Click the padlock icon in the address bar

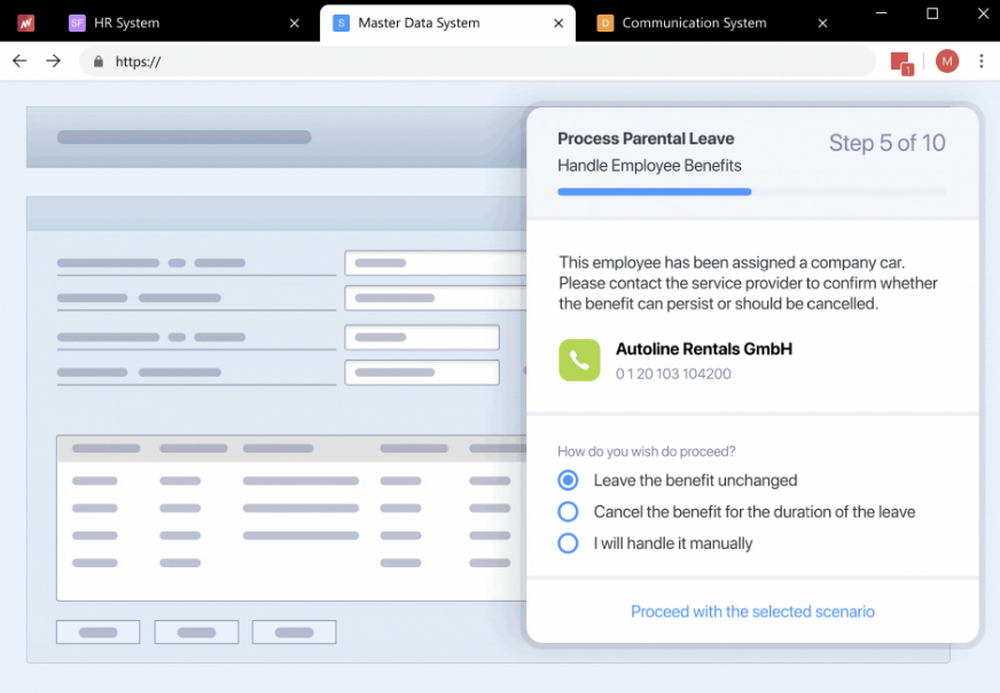click(97, 61)
